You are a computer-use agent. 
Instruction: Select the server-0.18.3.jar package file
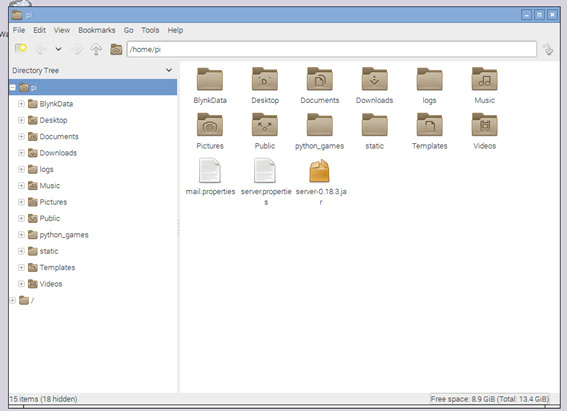(320, 171)
